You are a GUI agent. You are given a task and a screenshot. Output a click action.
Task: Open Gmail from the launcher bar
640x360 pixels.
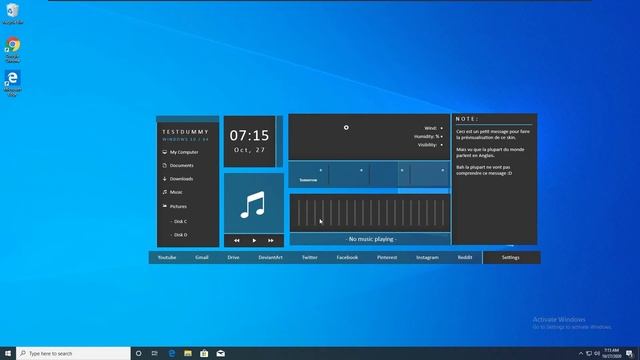point(202,258)
